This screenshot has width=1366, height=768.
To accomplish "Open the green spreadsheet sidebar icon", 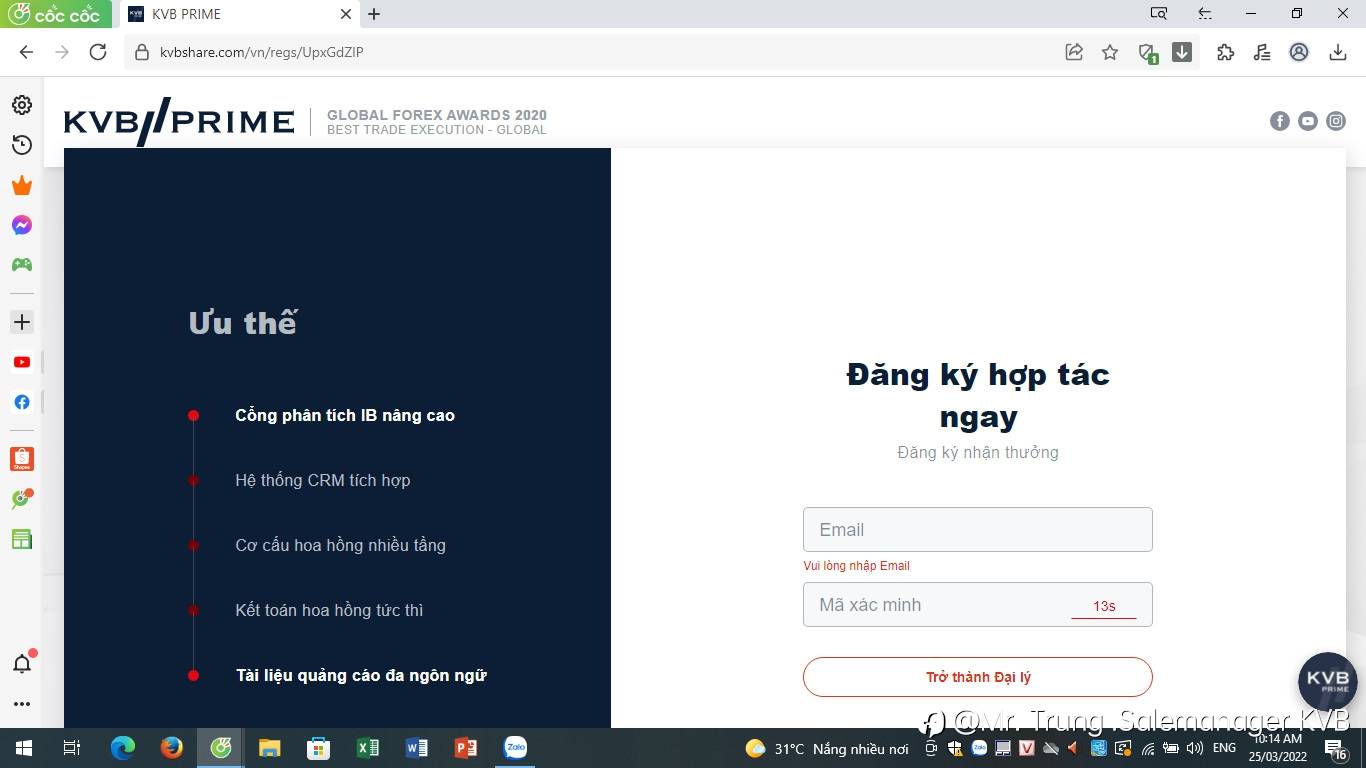I will [22, 539].
